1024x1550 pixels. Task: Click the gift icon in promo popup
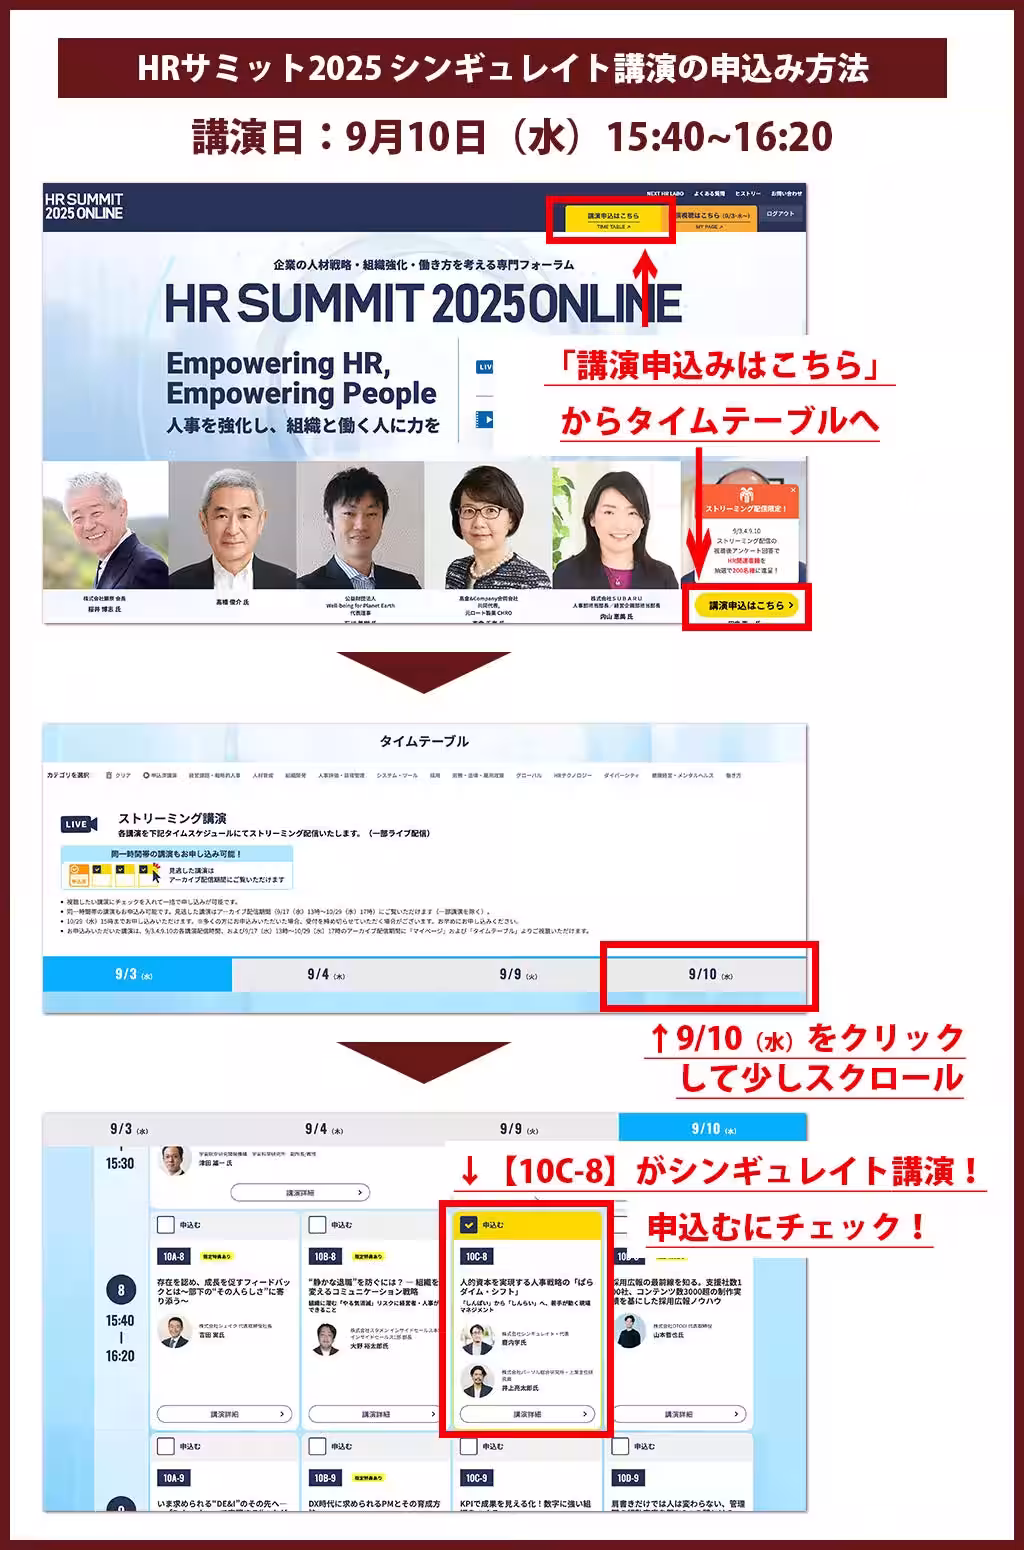tap(746, 494)
